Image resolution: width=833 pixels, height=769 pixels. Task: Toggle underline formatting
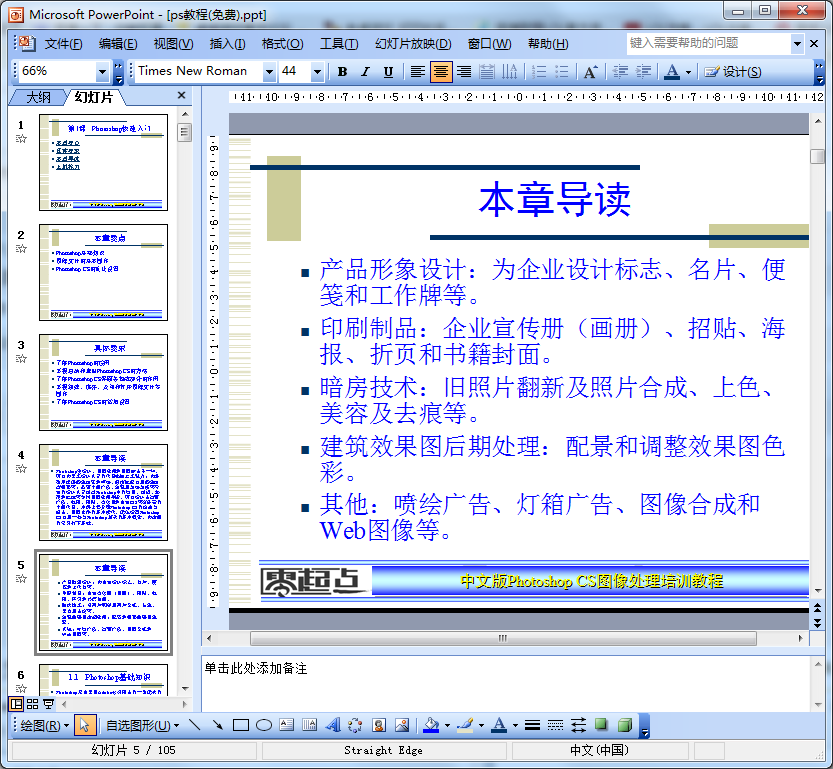click(x=388, y=71)
